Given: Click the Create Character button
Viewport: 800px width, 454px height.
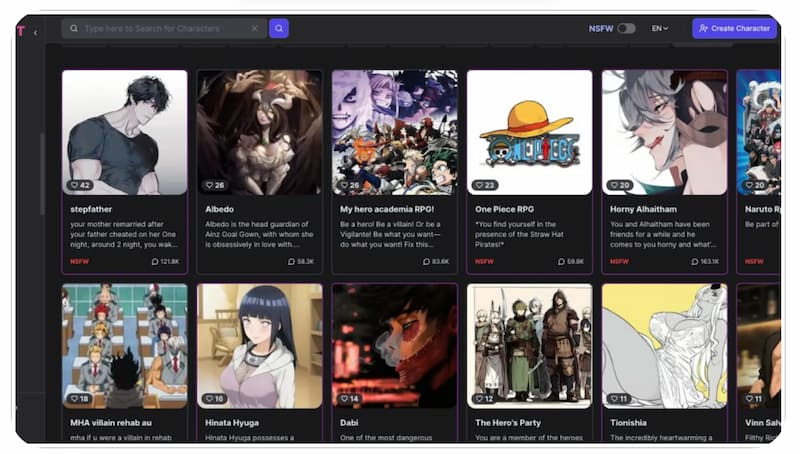Looking at the screenshot, I should 734,29.
